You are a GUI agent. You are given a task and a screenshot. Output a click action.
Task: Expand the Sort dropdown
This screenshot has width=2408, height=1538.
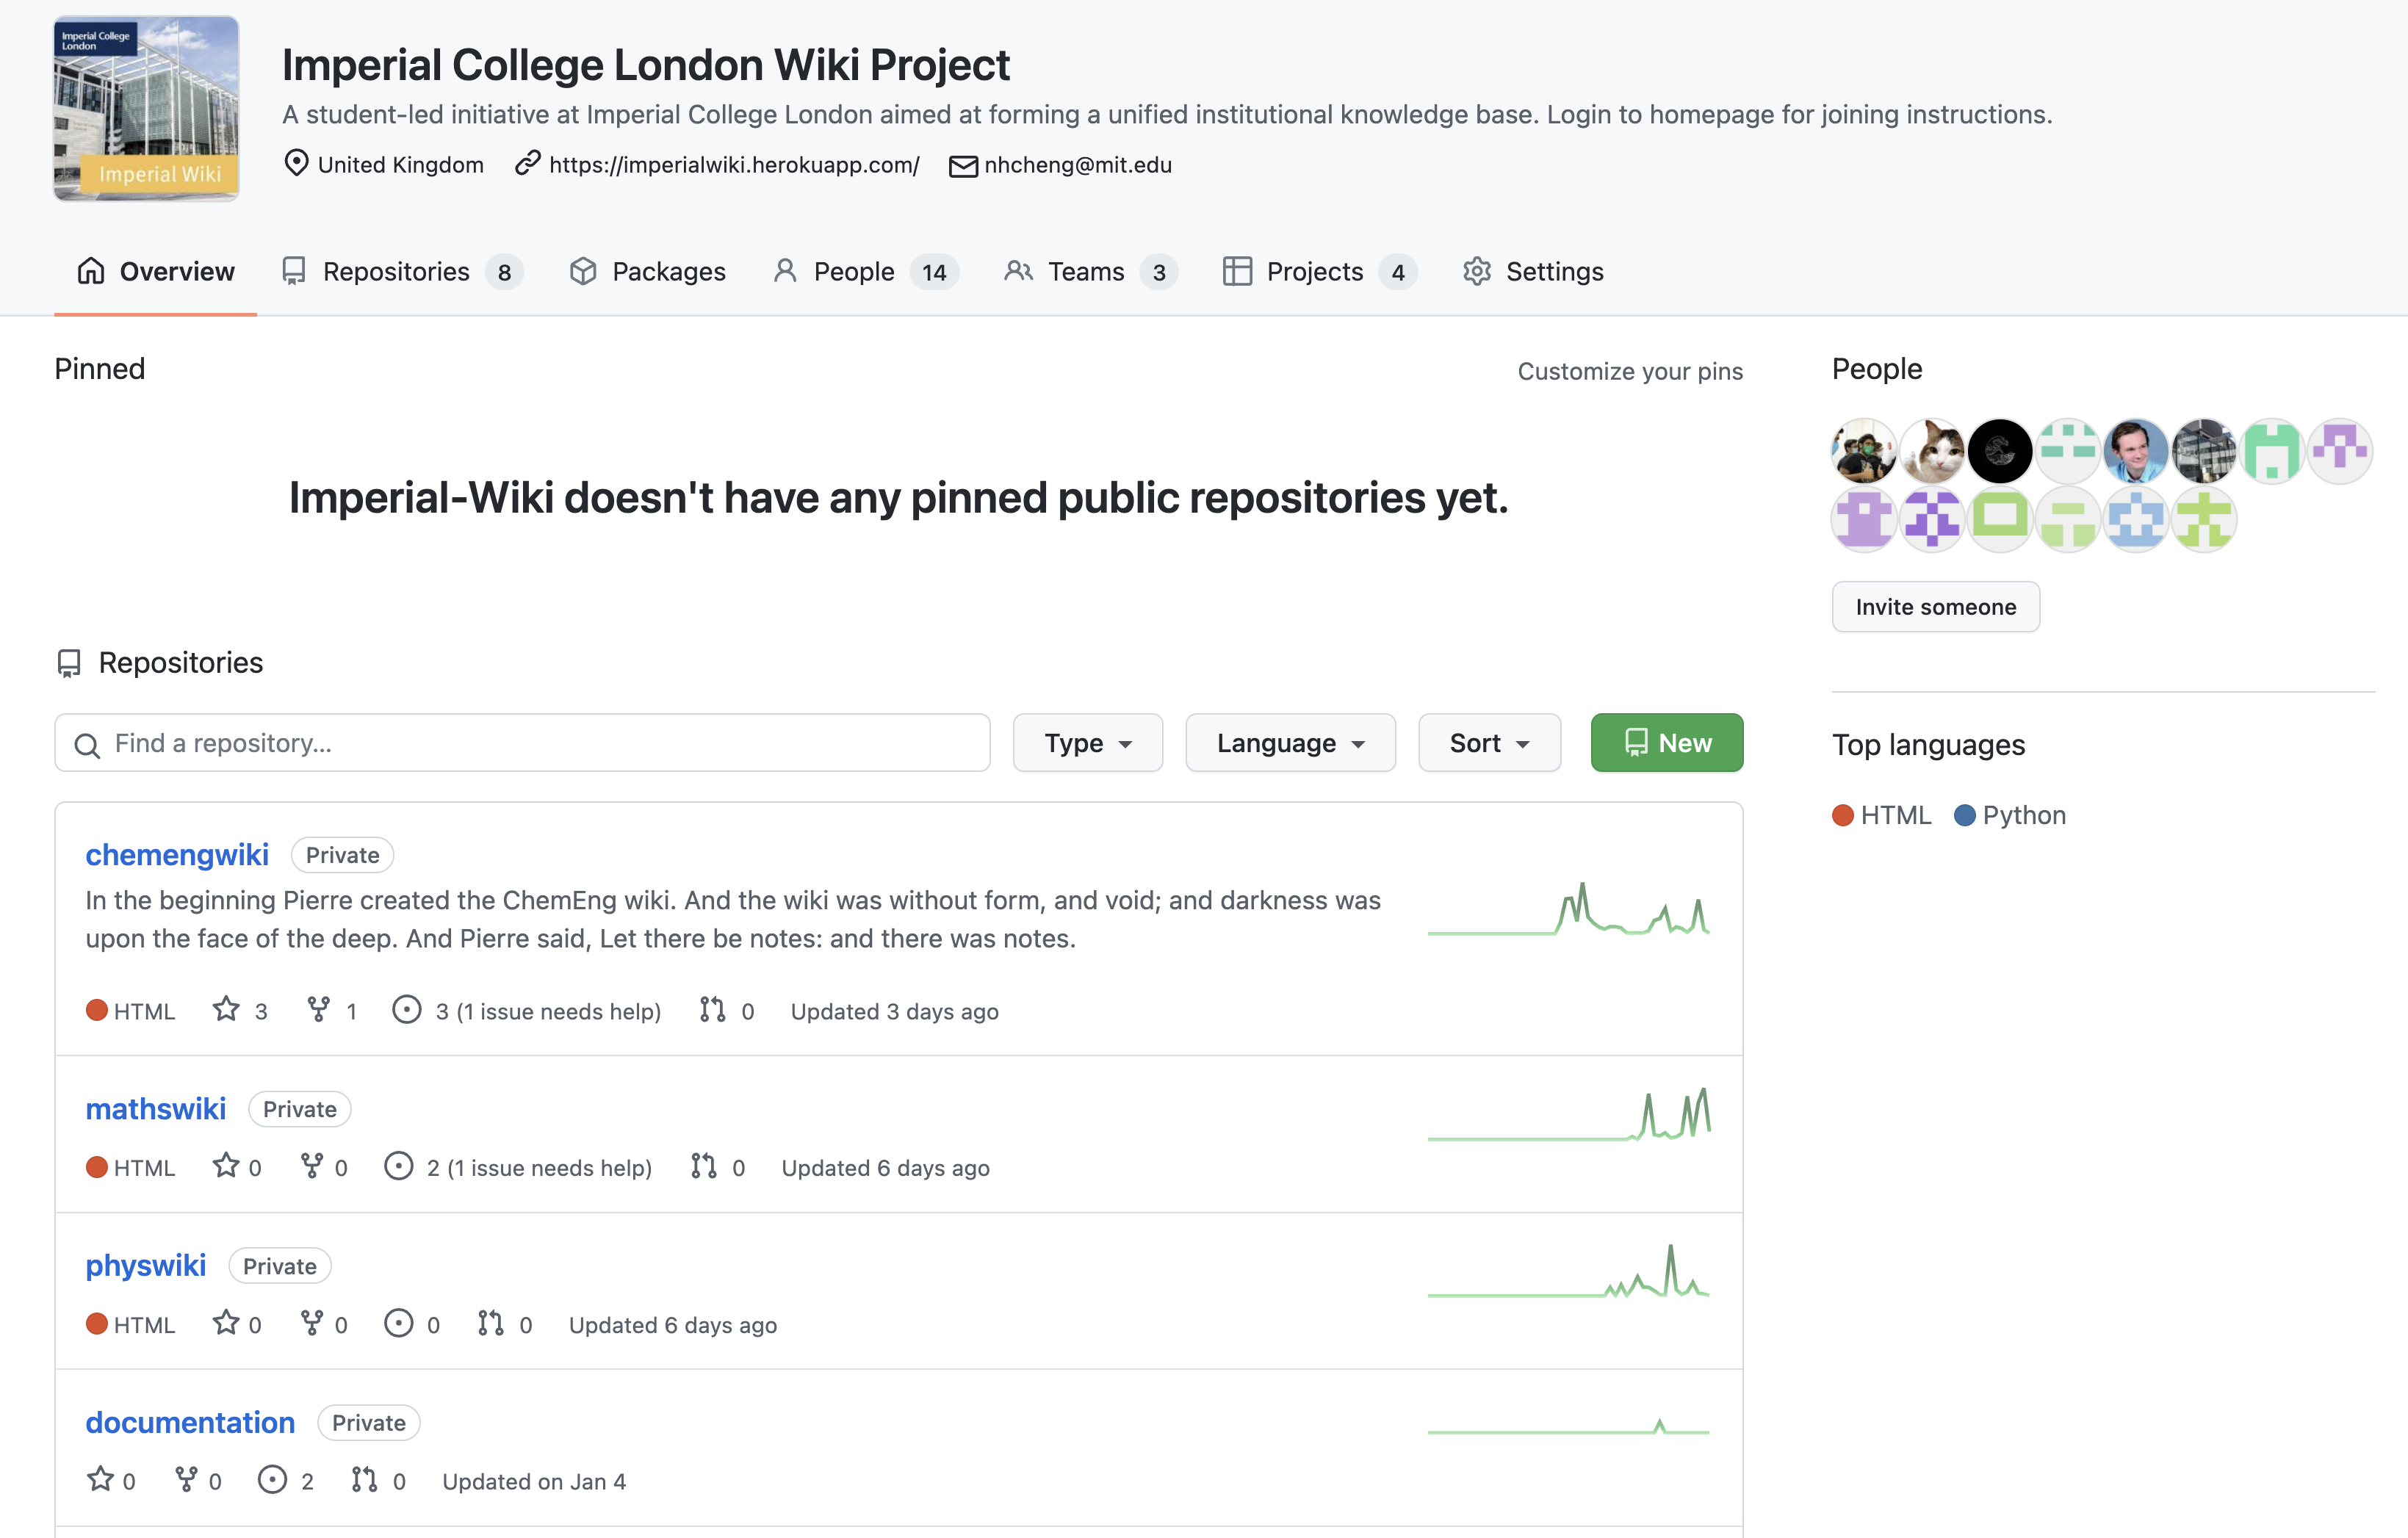coord(1489,743)
